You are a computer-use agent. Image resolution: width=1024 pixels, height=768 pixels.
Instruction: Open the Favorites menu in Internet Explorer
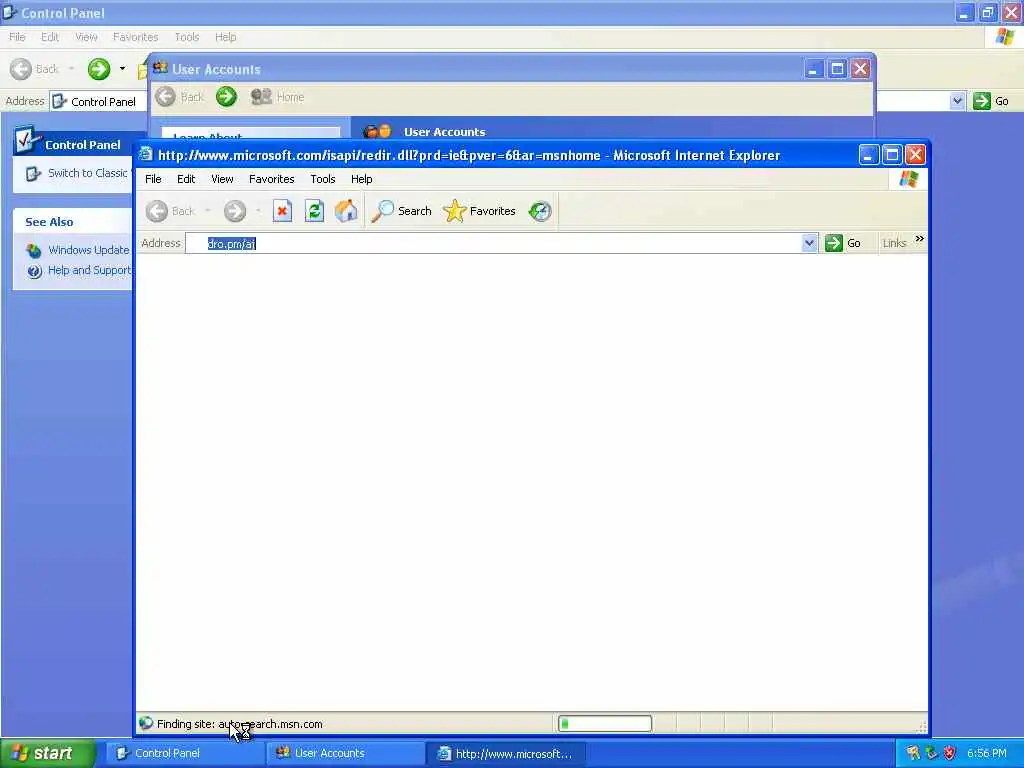click(272, 179)
